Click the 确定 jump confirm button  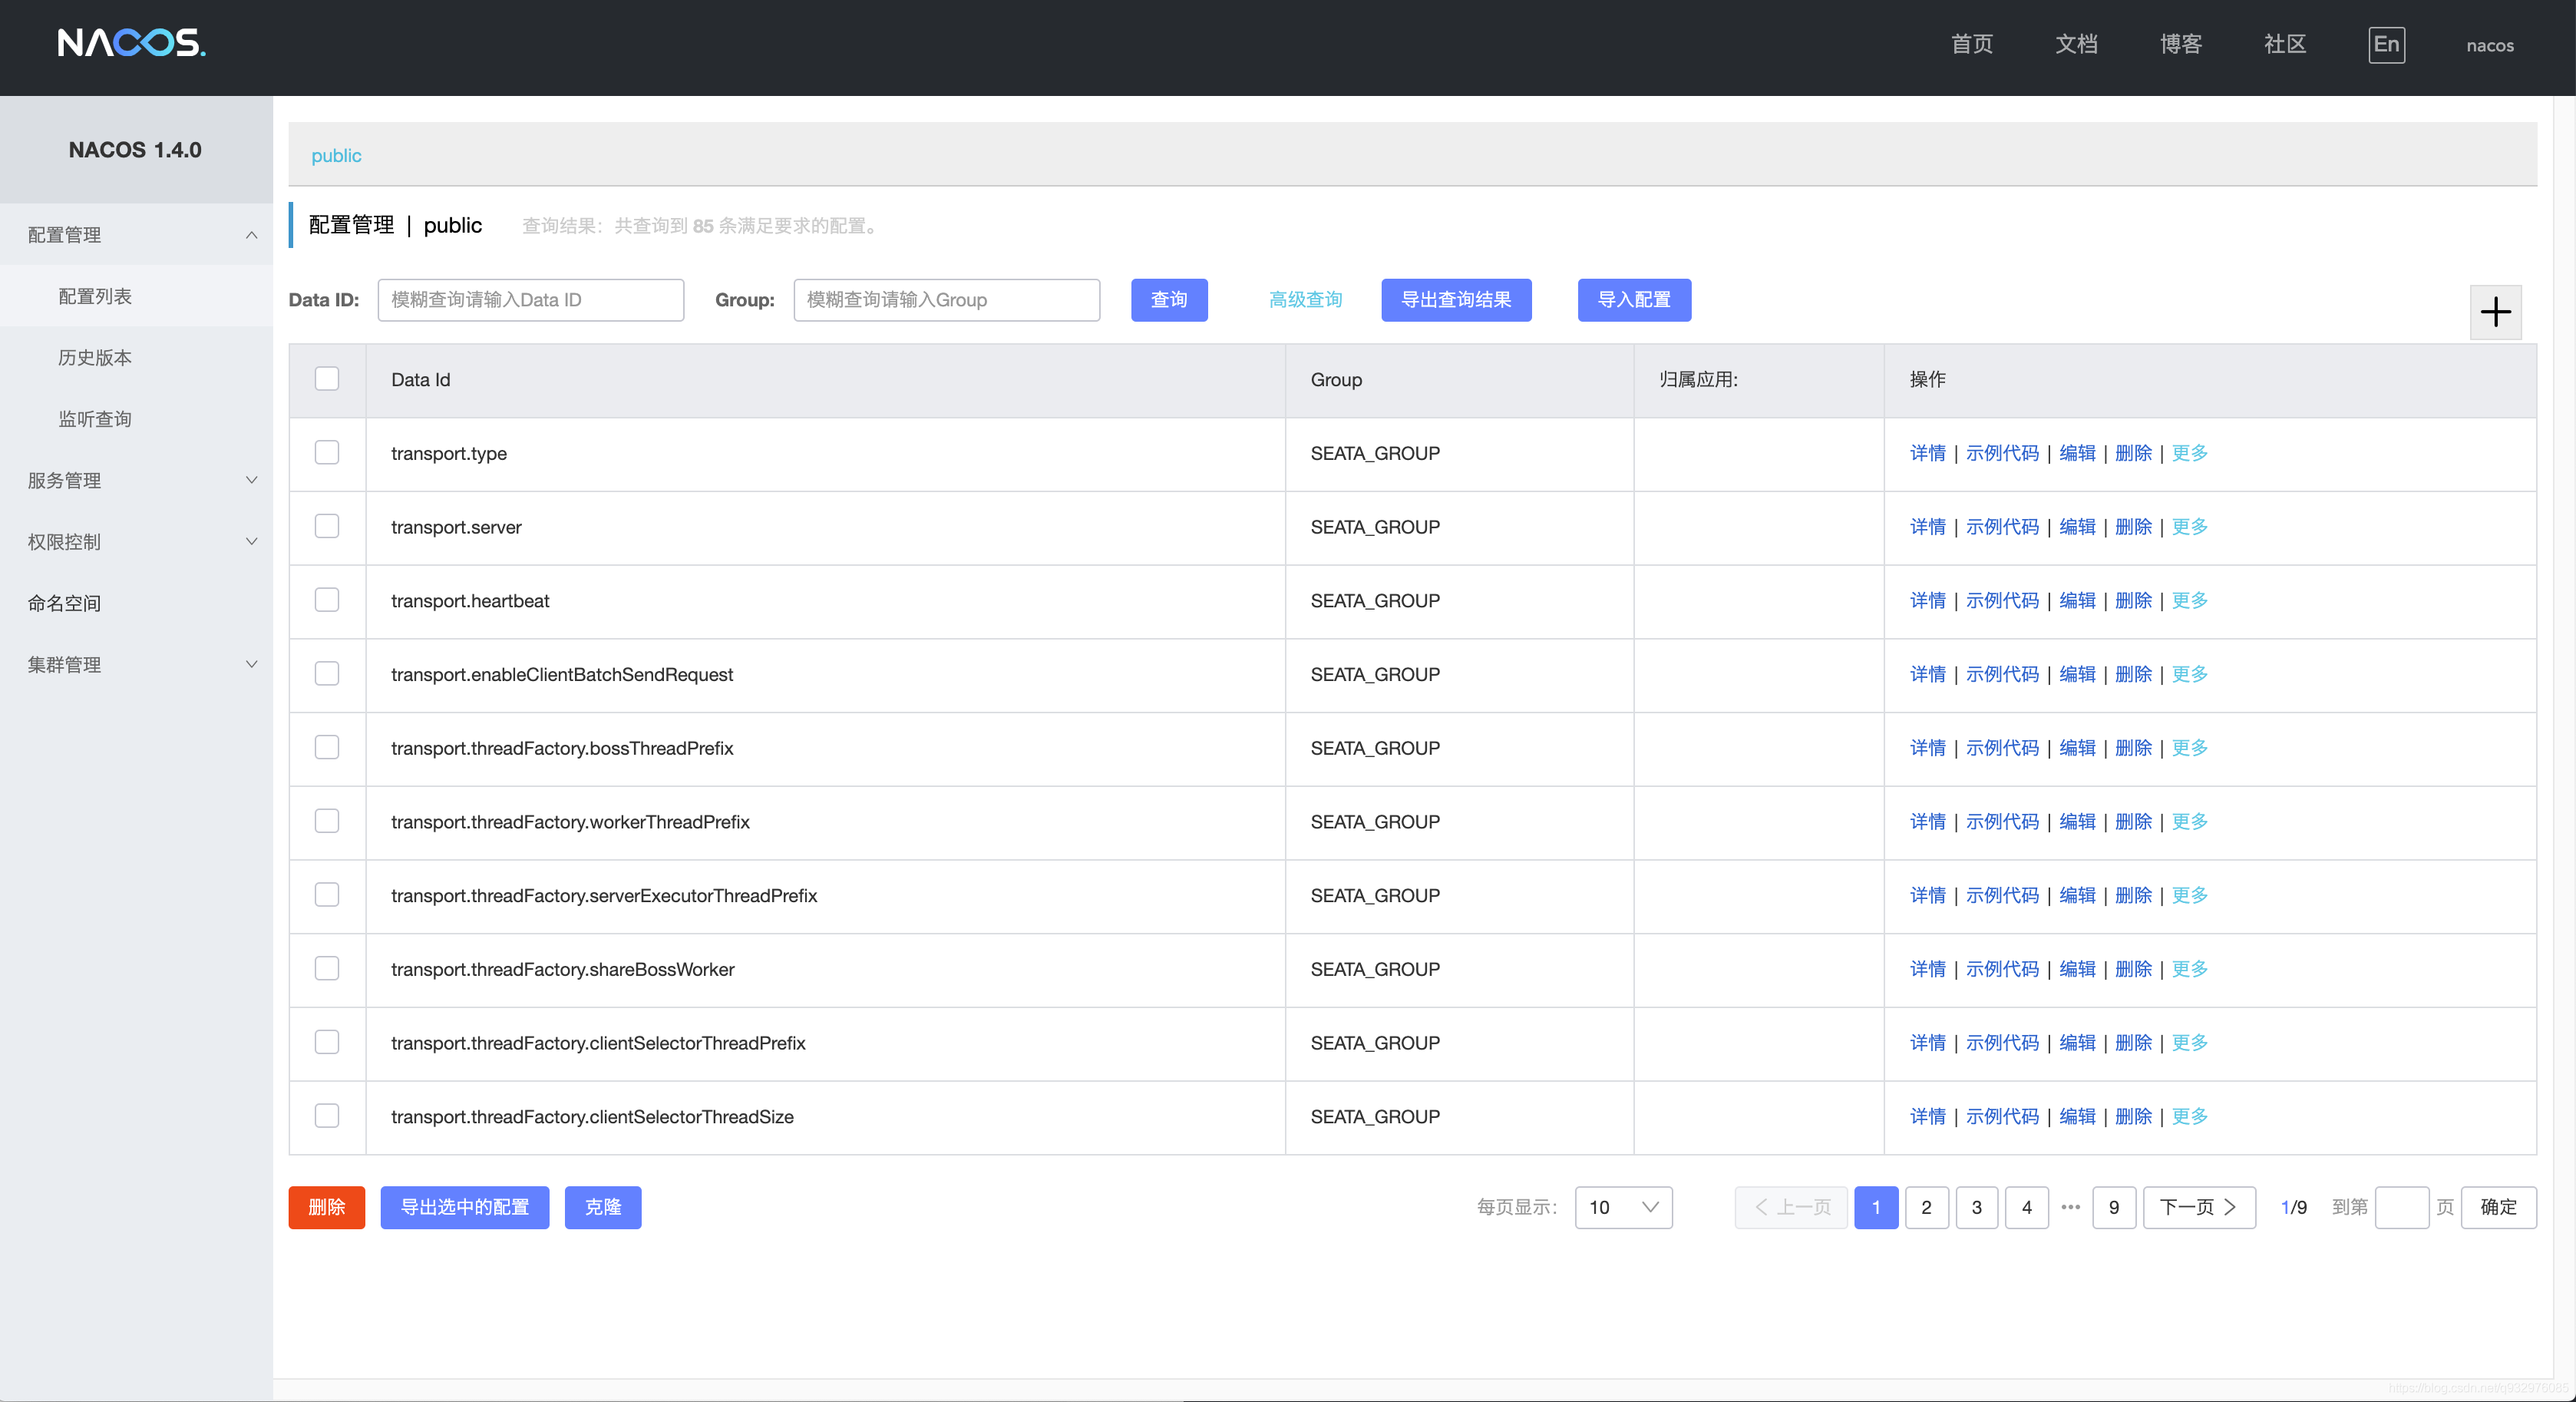2498,1208
